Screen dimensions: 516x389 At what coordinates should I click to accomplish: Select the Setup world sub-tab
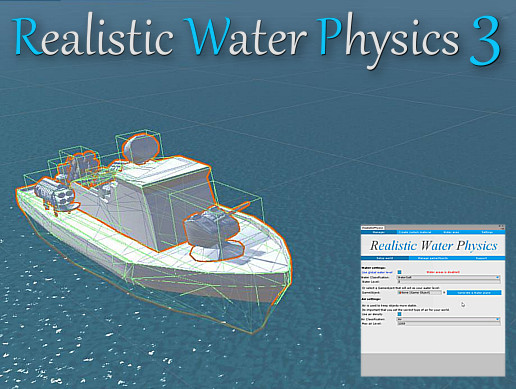(x=385, y=258)
